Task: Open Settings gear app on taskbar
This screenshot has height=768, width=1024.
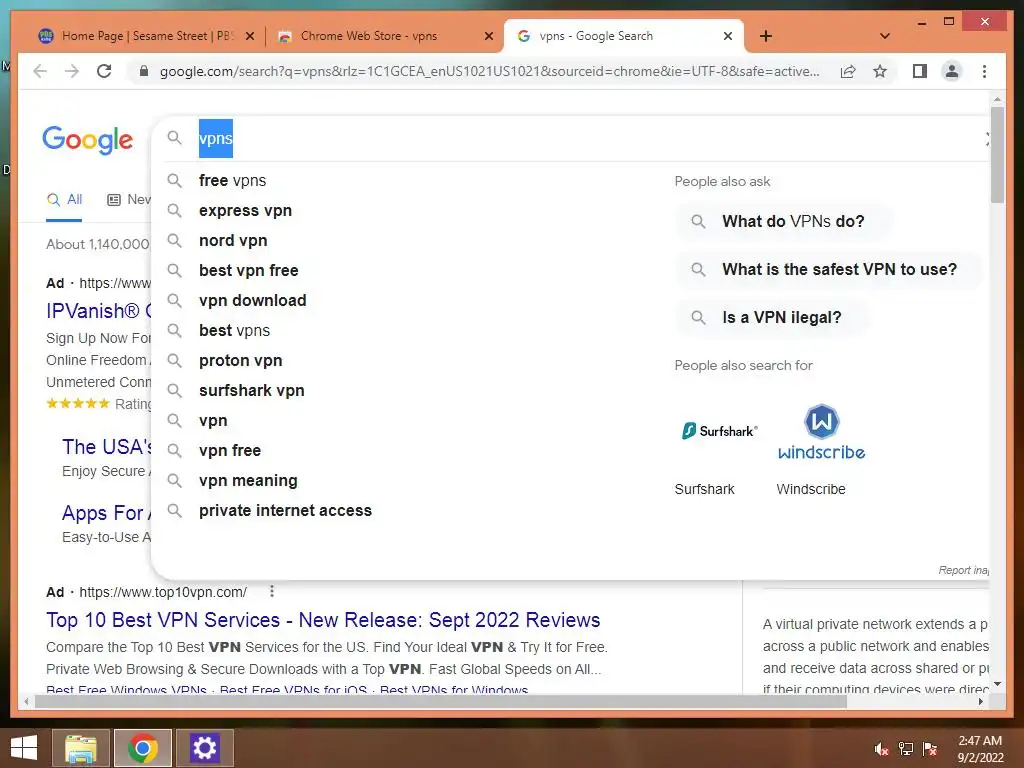Action: [204, 748]
